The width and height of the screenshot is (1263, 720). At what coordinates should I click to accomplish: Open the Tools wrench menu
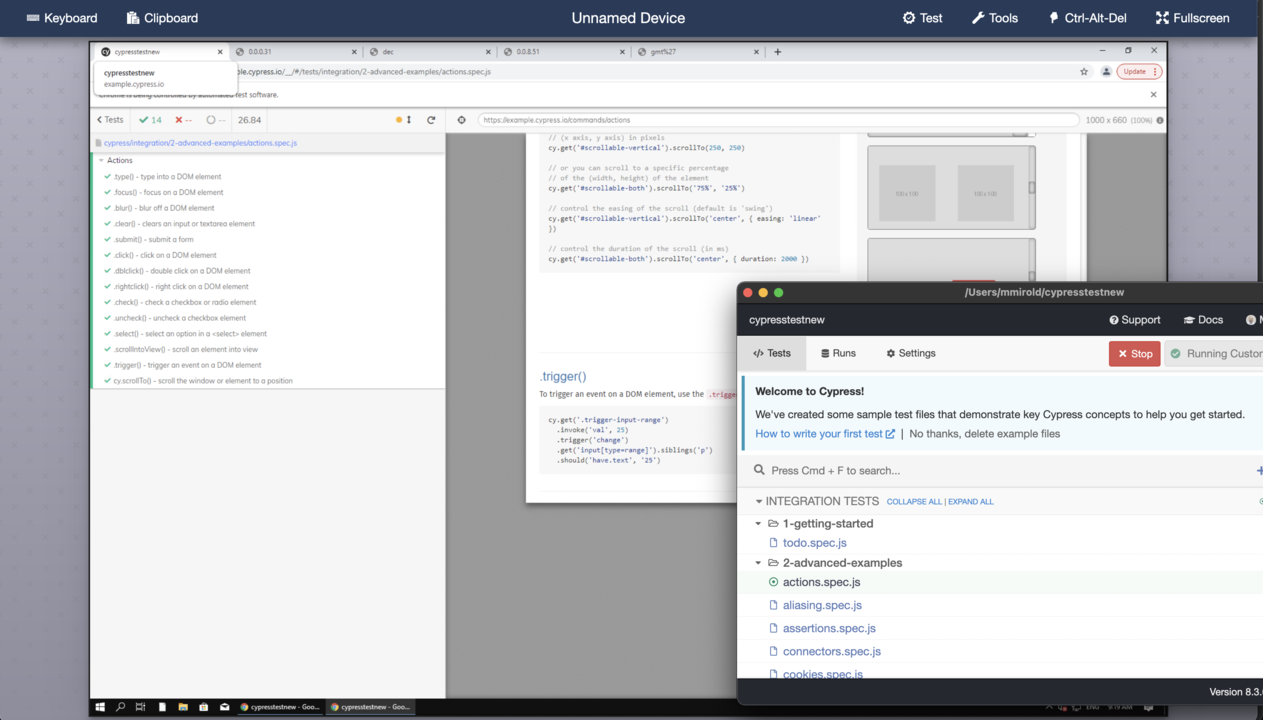click(994, 18)
